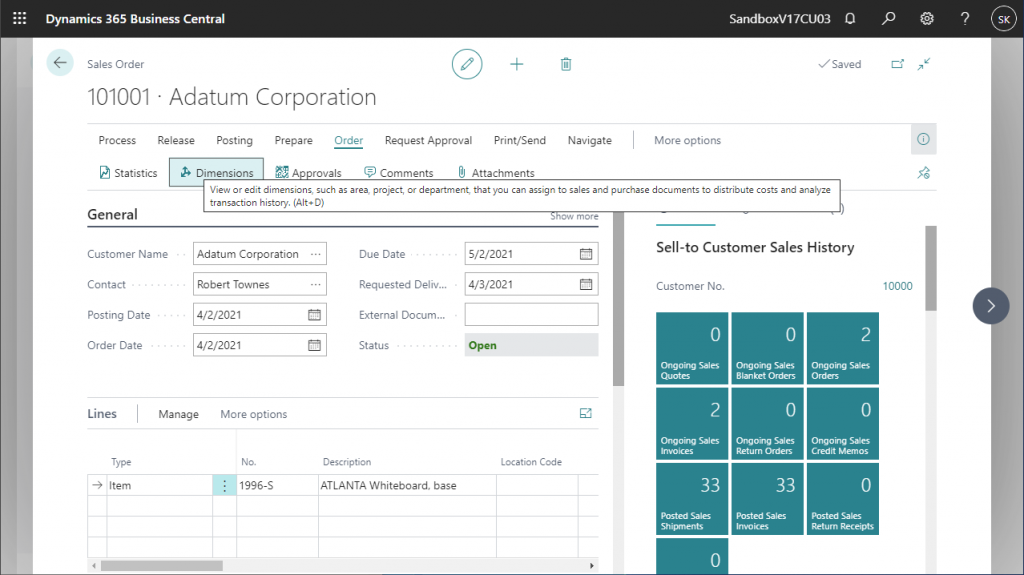Sort by Location Code column header
Viewport: 1024px width, 575px height.
[x=531, y=462]
